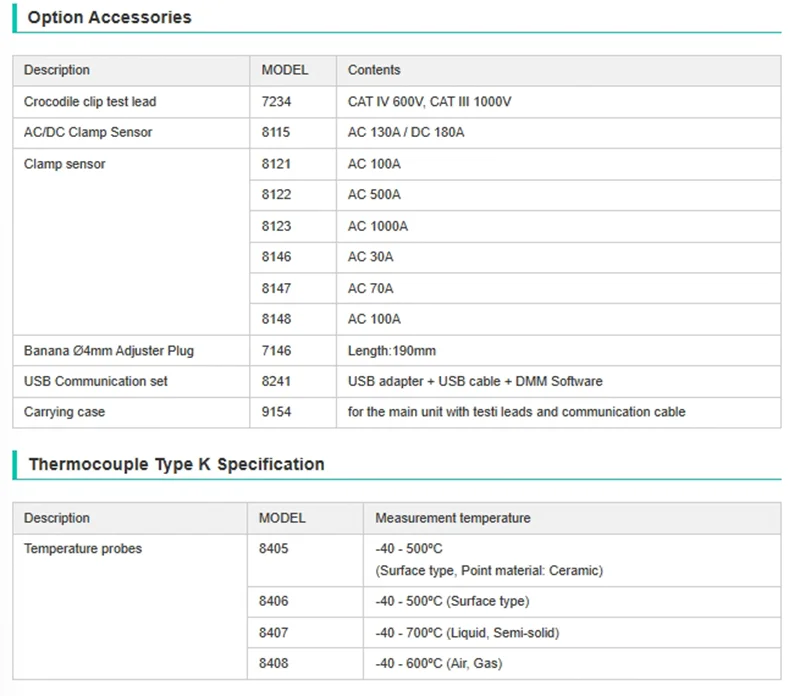
Task: Select the Temperature probes description cell
Action: click(x=83, y=549)
